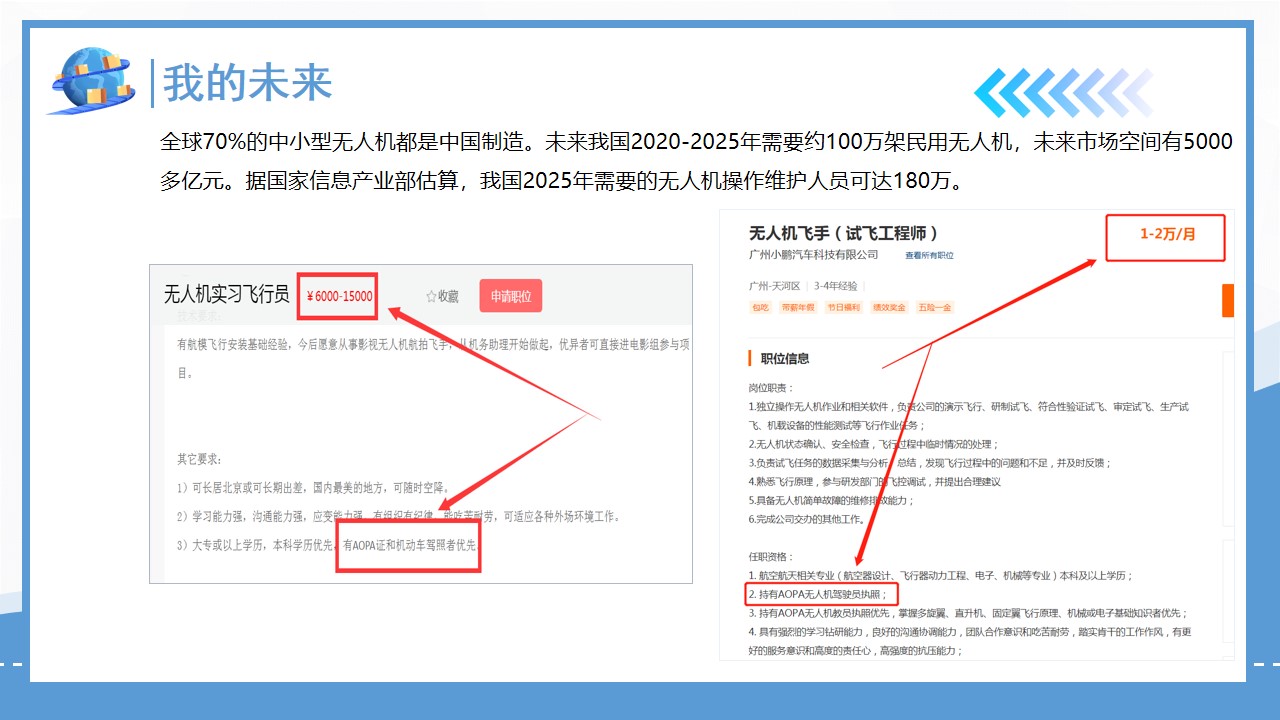
Task: Click the globe logo icon beside the title
Action: [x=92, y=80]
